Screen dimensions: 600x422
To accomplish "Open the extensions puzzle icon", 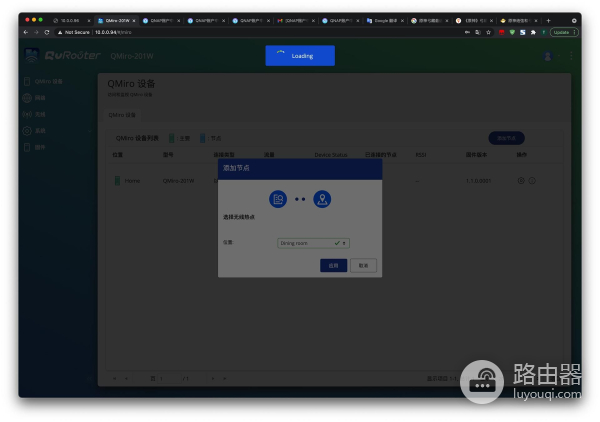I will (x=533, y=33).
